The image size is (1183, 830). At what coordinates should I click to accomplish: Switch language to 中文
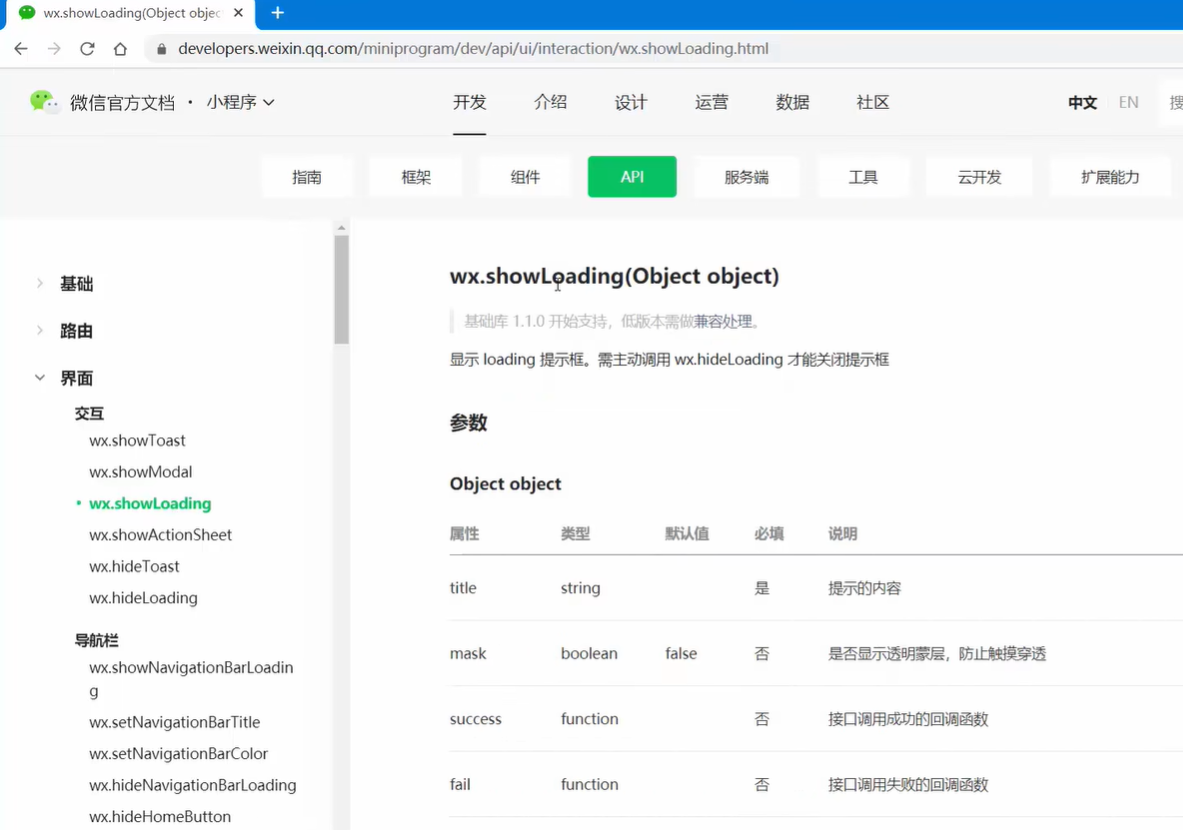click(x=1082, y=103)
